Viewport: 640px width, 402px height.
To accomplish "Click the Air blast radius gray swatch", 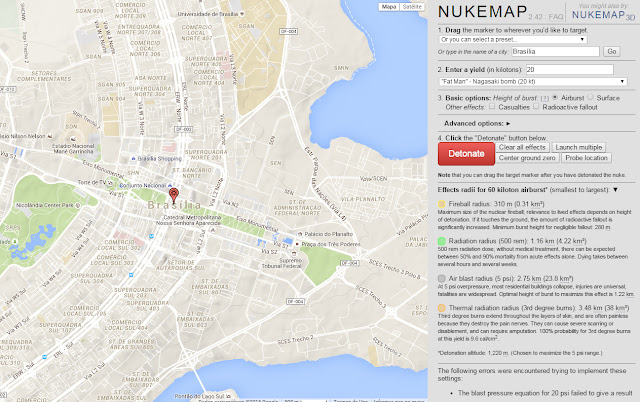I will point(442,278).
